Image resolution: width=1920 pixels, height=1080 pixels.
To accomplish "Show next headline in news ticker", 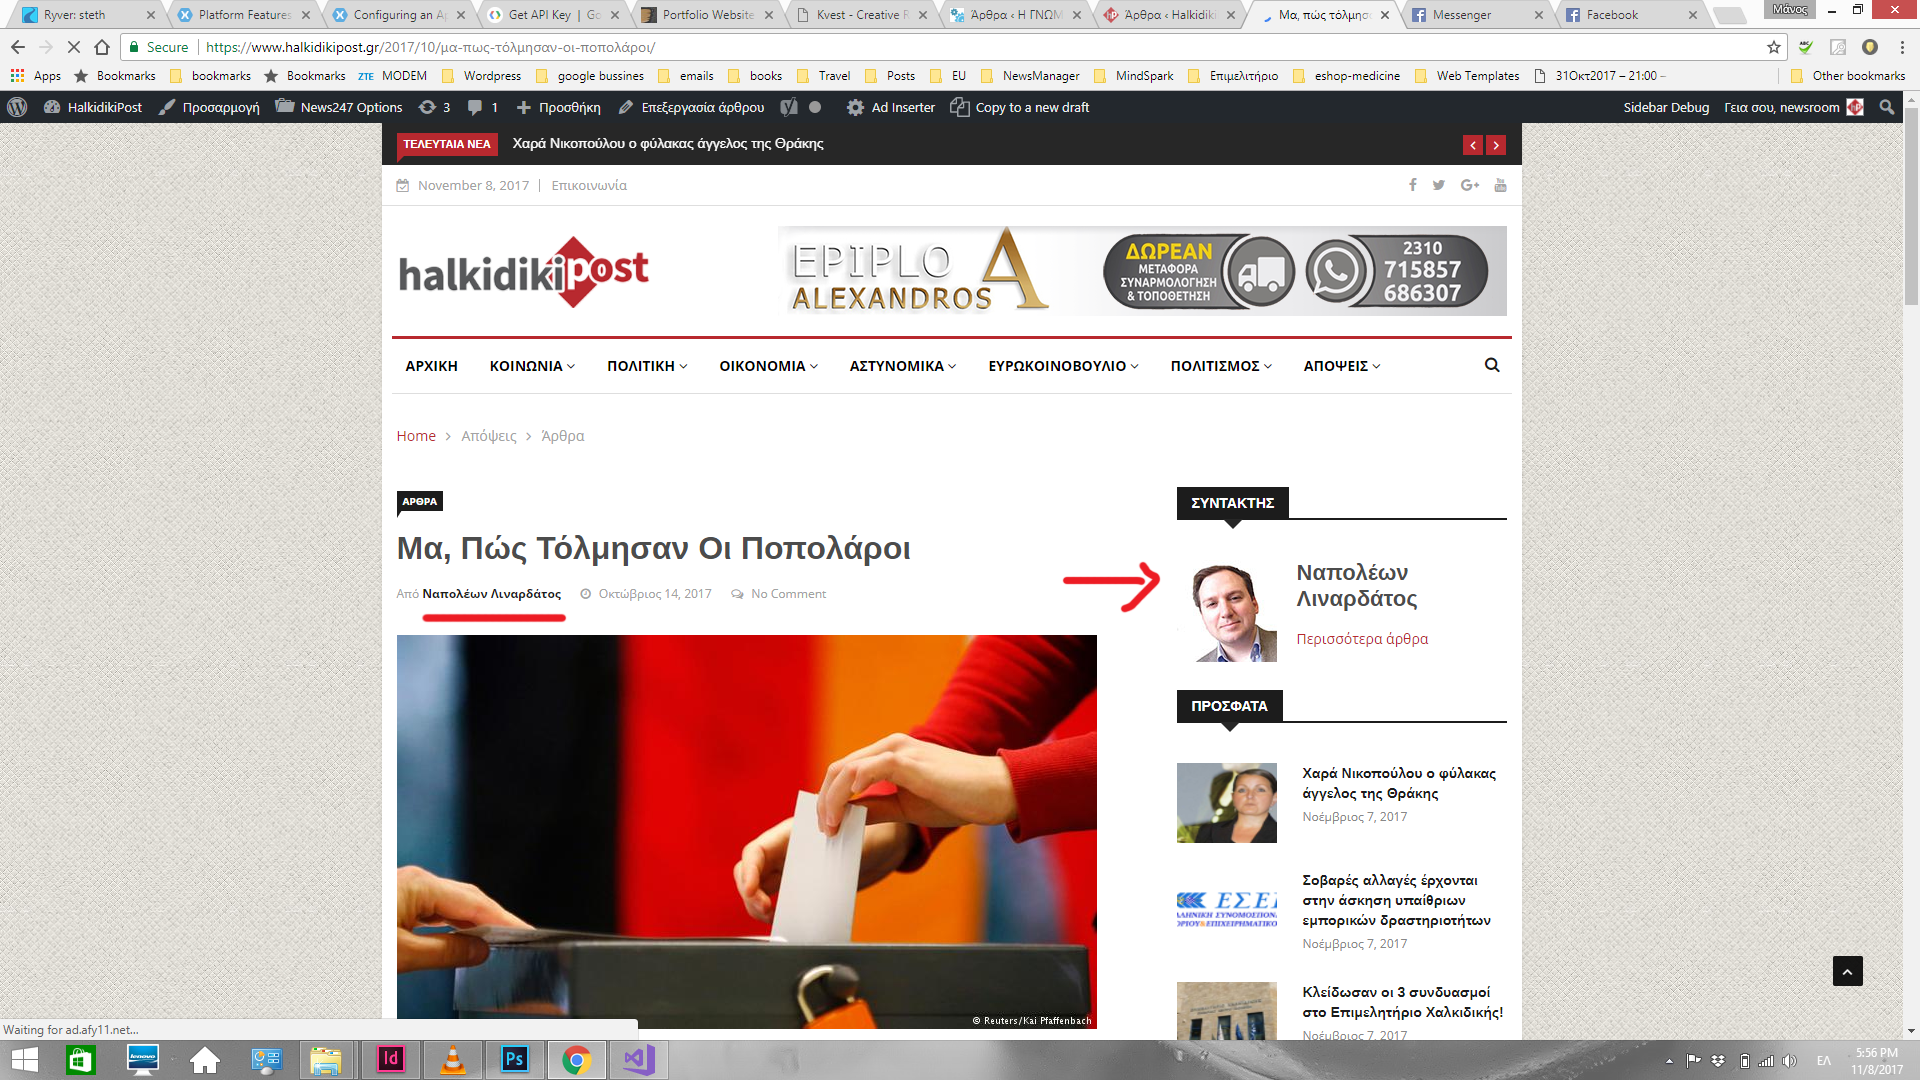I will tap(1496, 145).
